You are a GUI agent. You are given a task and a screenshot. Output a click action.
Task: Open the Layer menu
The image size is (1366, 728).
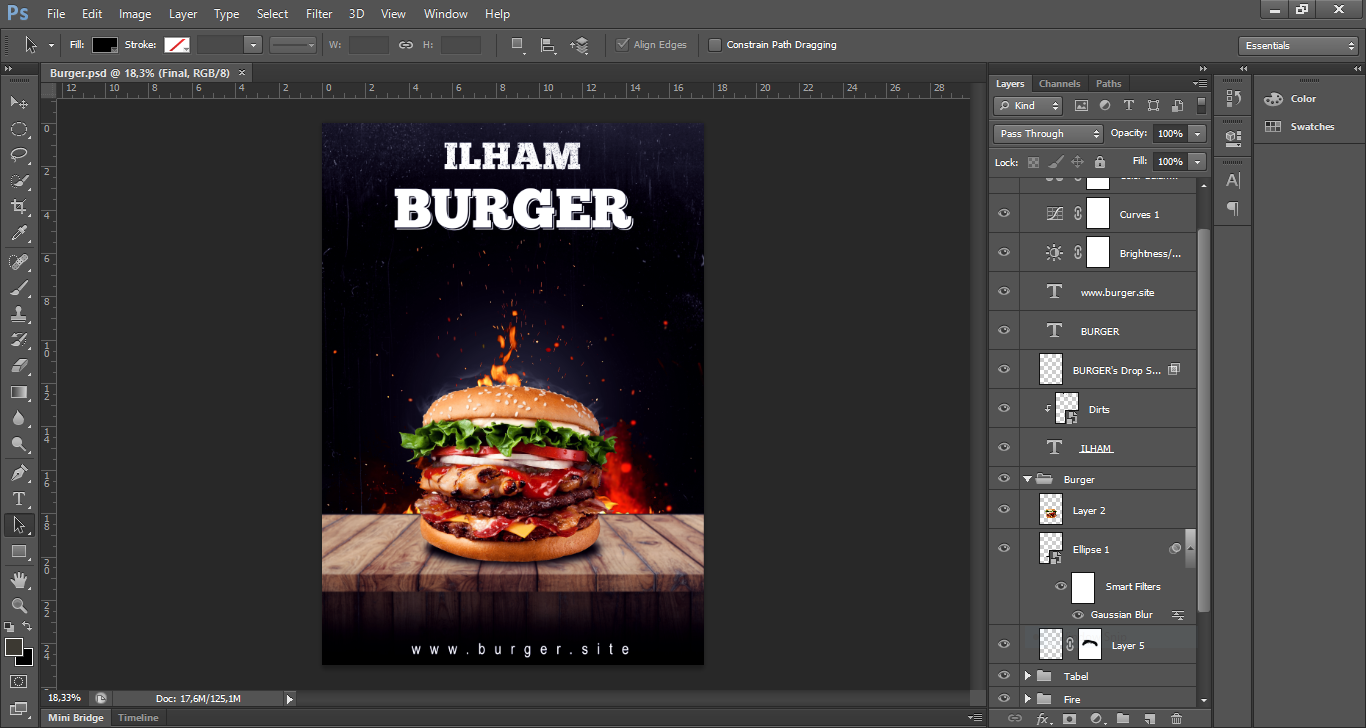point(183,14)
